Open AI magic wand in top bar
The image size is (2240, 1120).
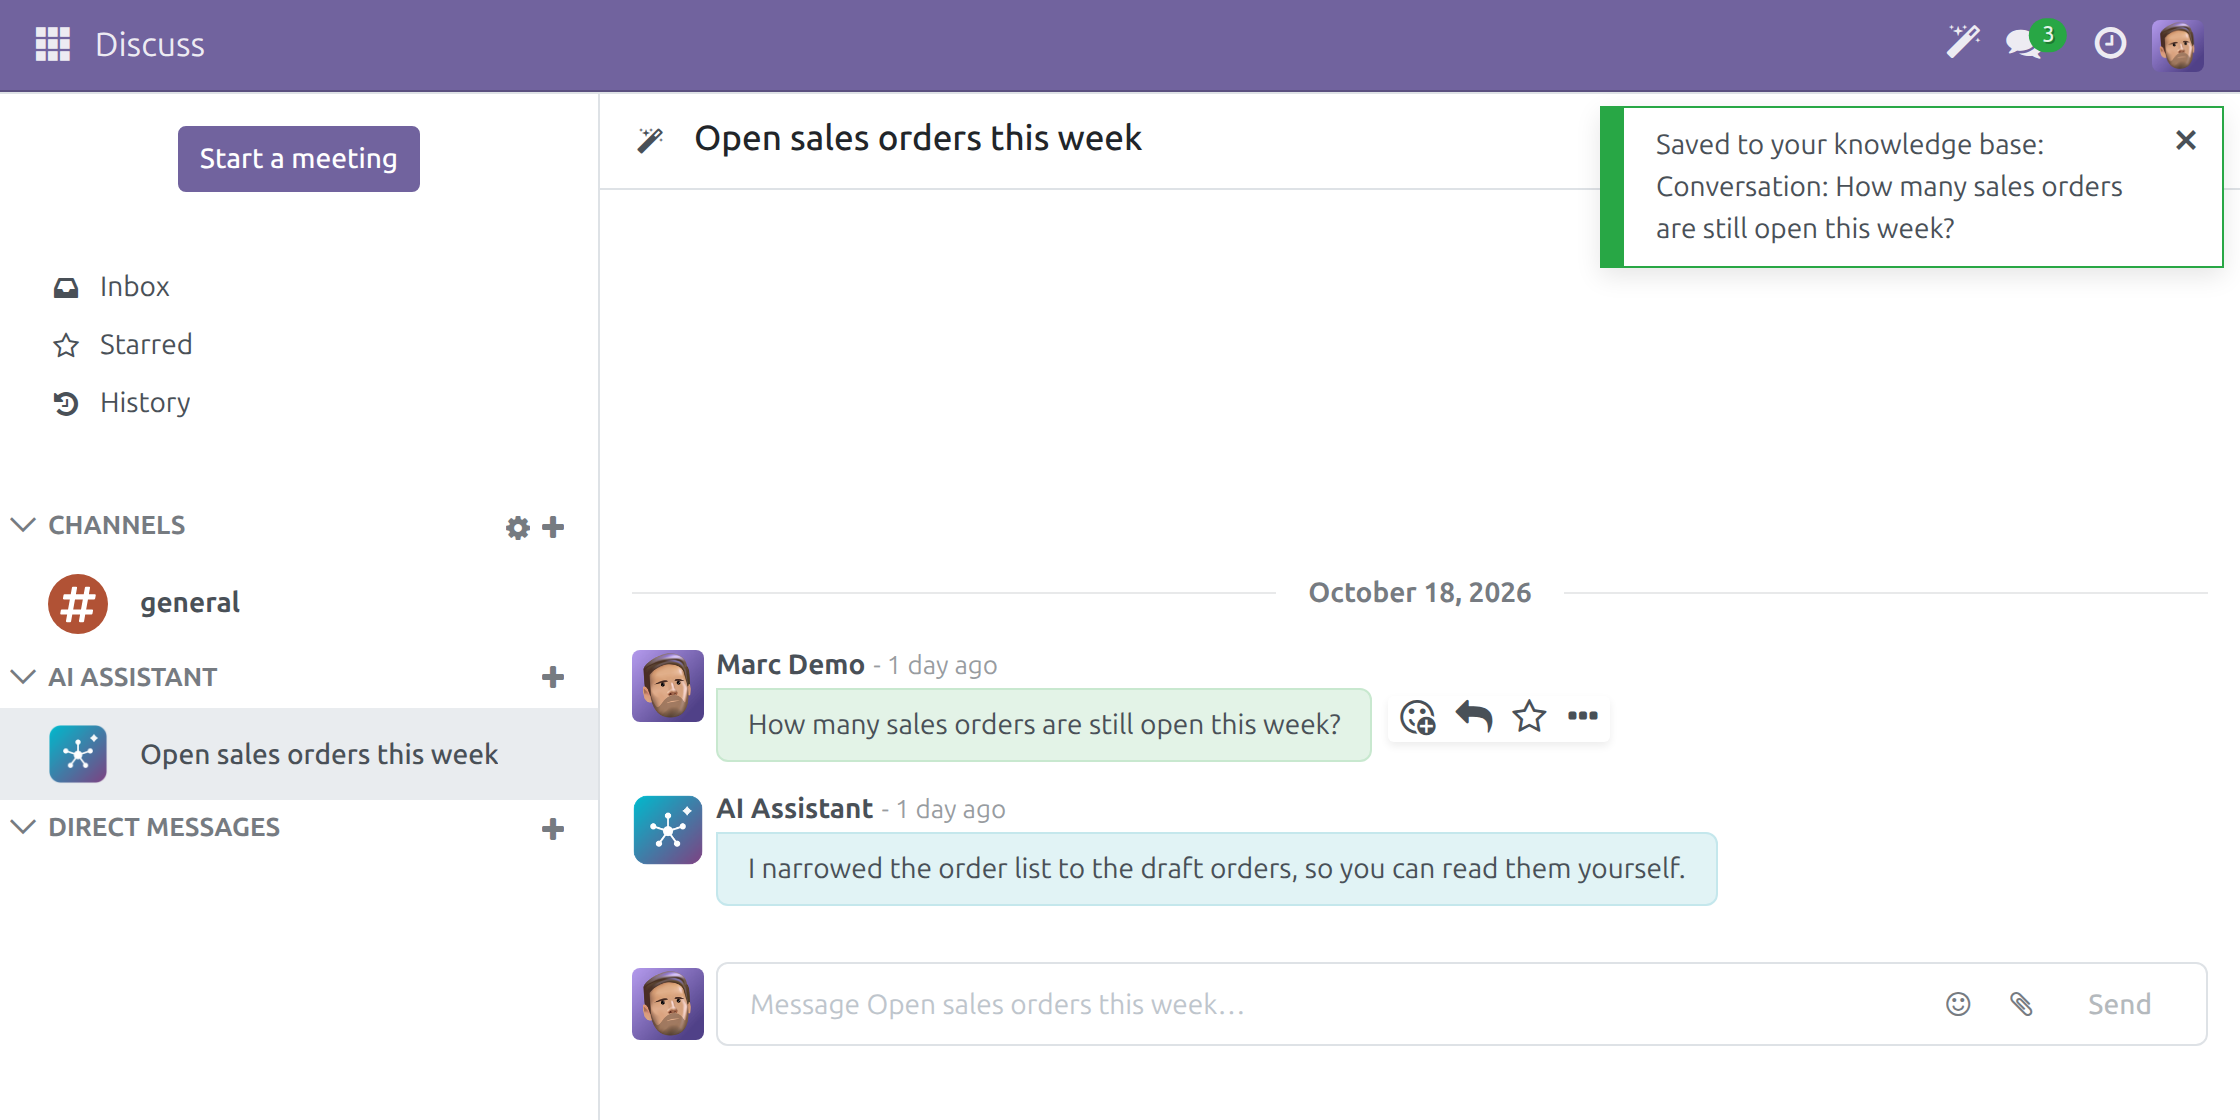click(1963, 43)
